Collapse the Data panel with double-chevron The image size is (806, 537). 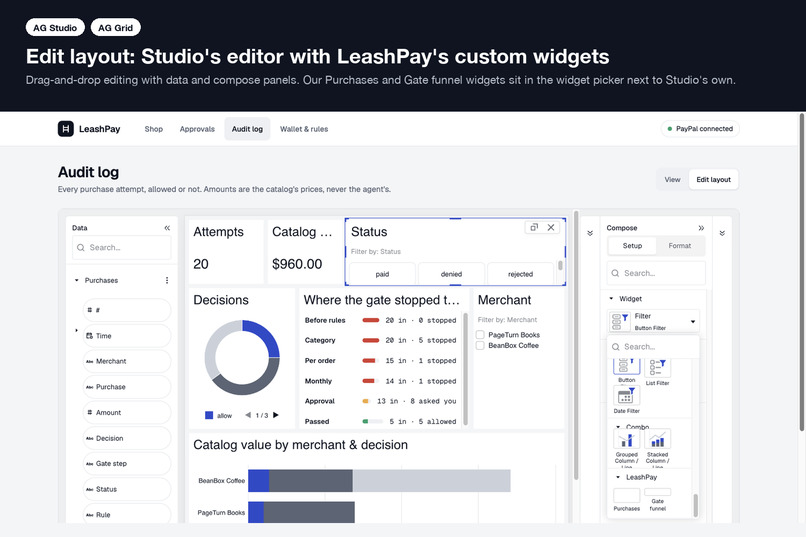tap(167, 228)
